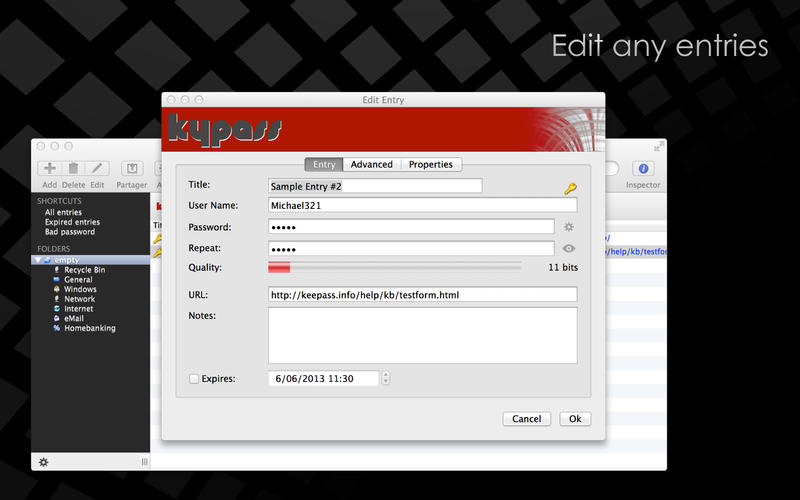Click the Add entry plus icon
Viewport: 800px width, 500px height.
50,169
